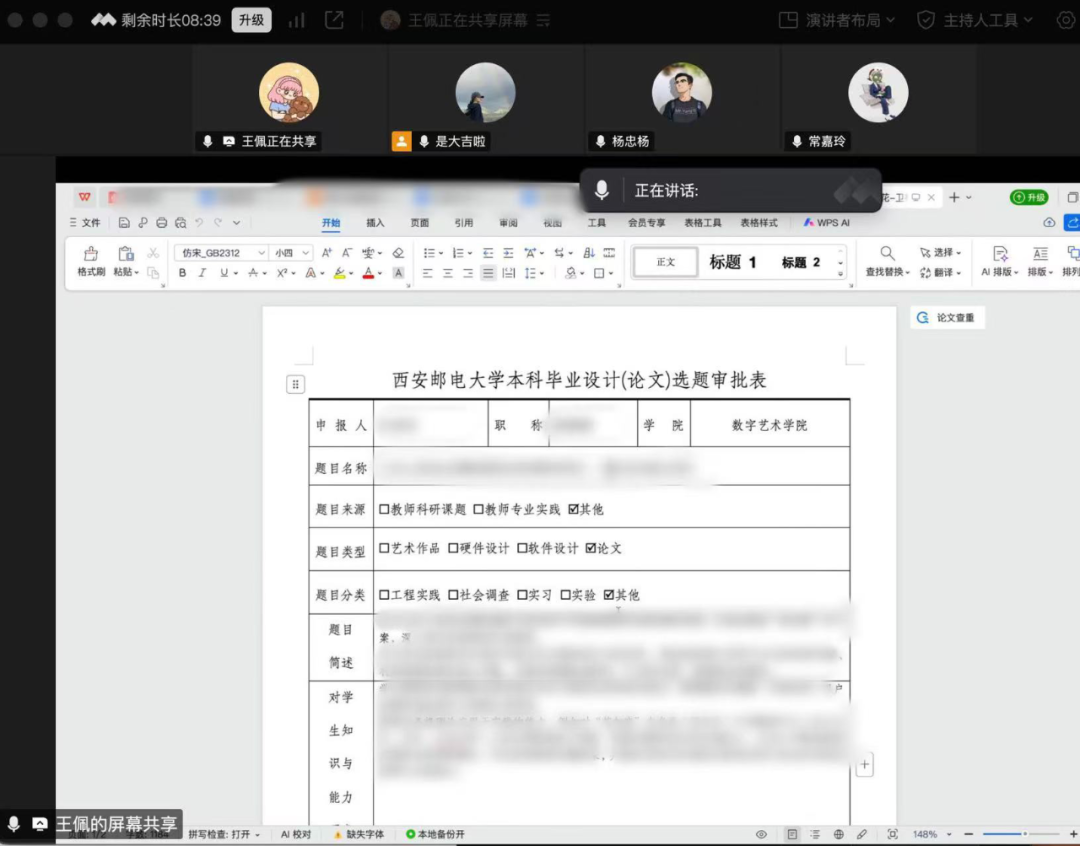The height and width of the screenshot is (846, 1080).
Task: Open the 翻译 dropdown in ribbon
Action: (940, 273)
